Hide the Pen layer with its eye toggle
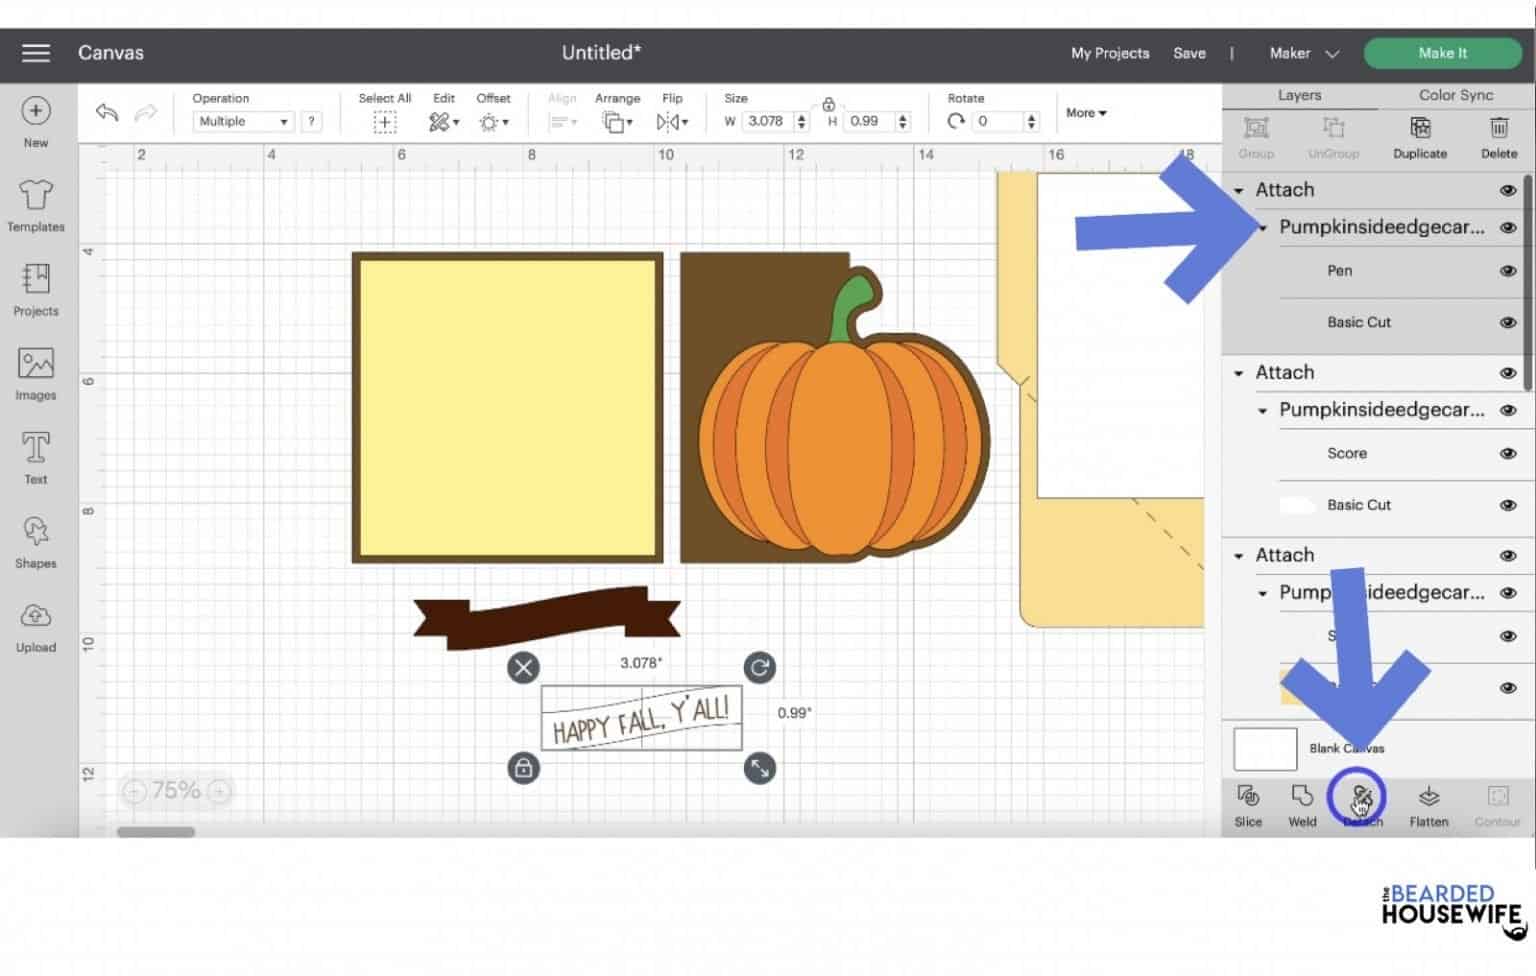The width and height of the screenshot is (1536, 976). (1507, 271)
